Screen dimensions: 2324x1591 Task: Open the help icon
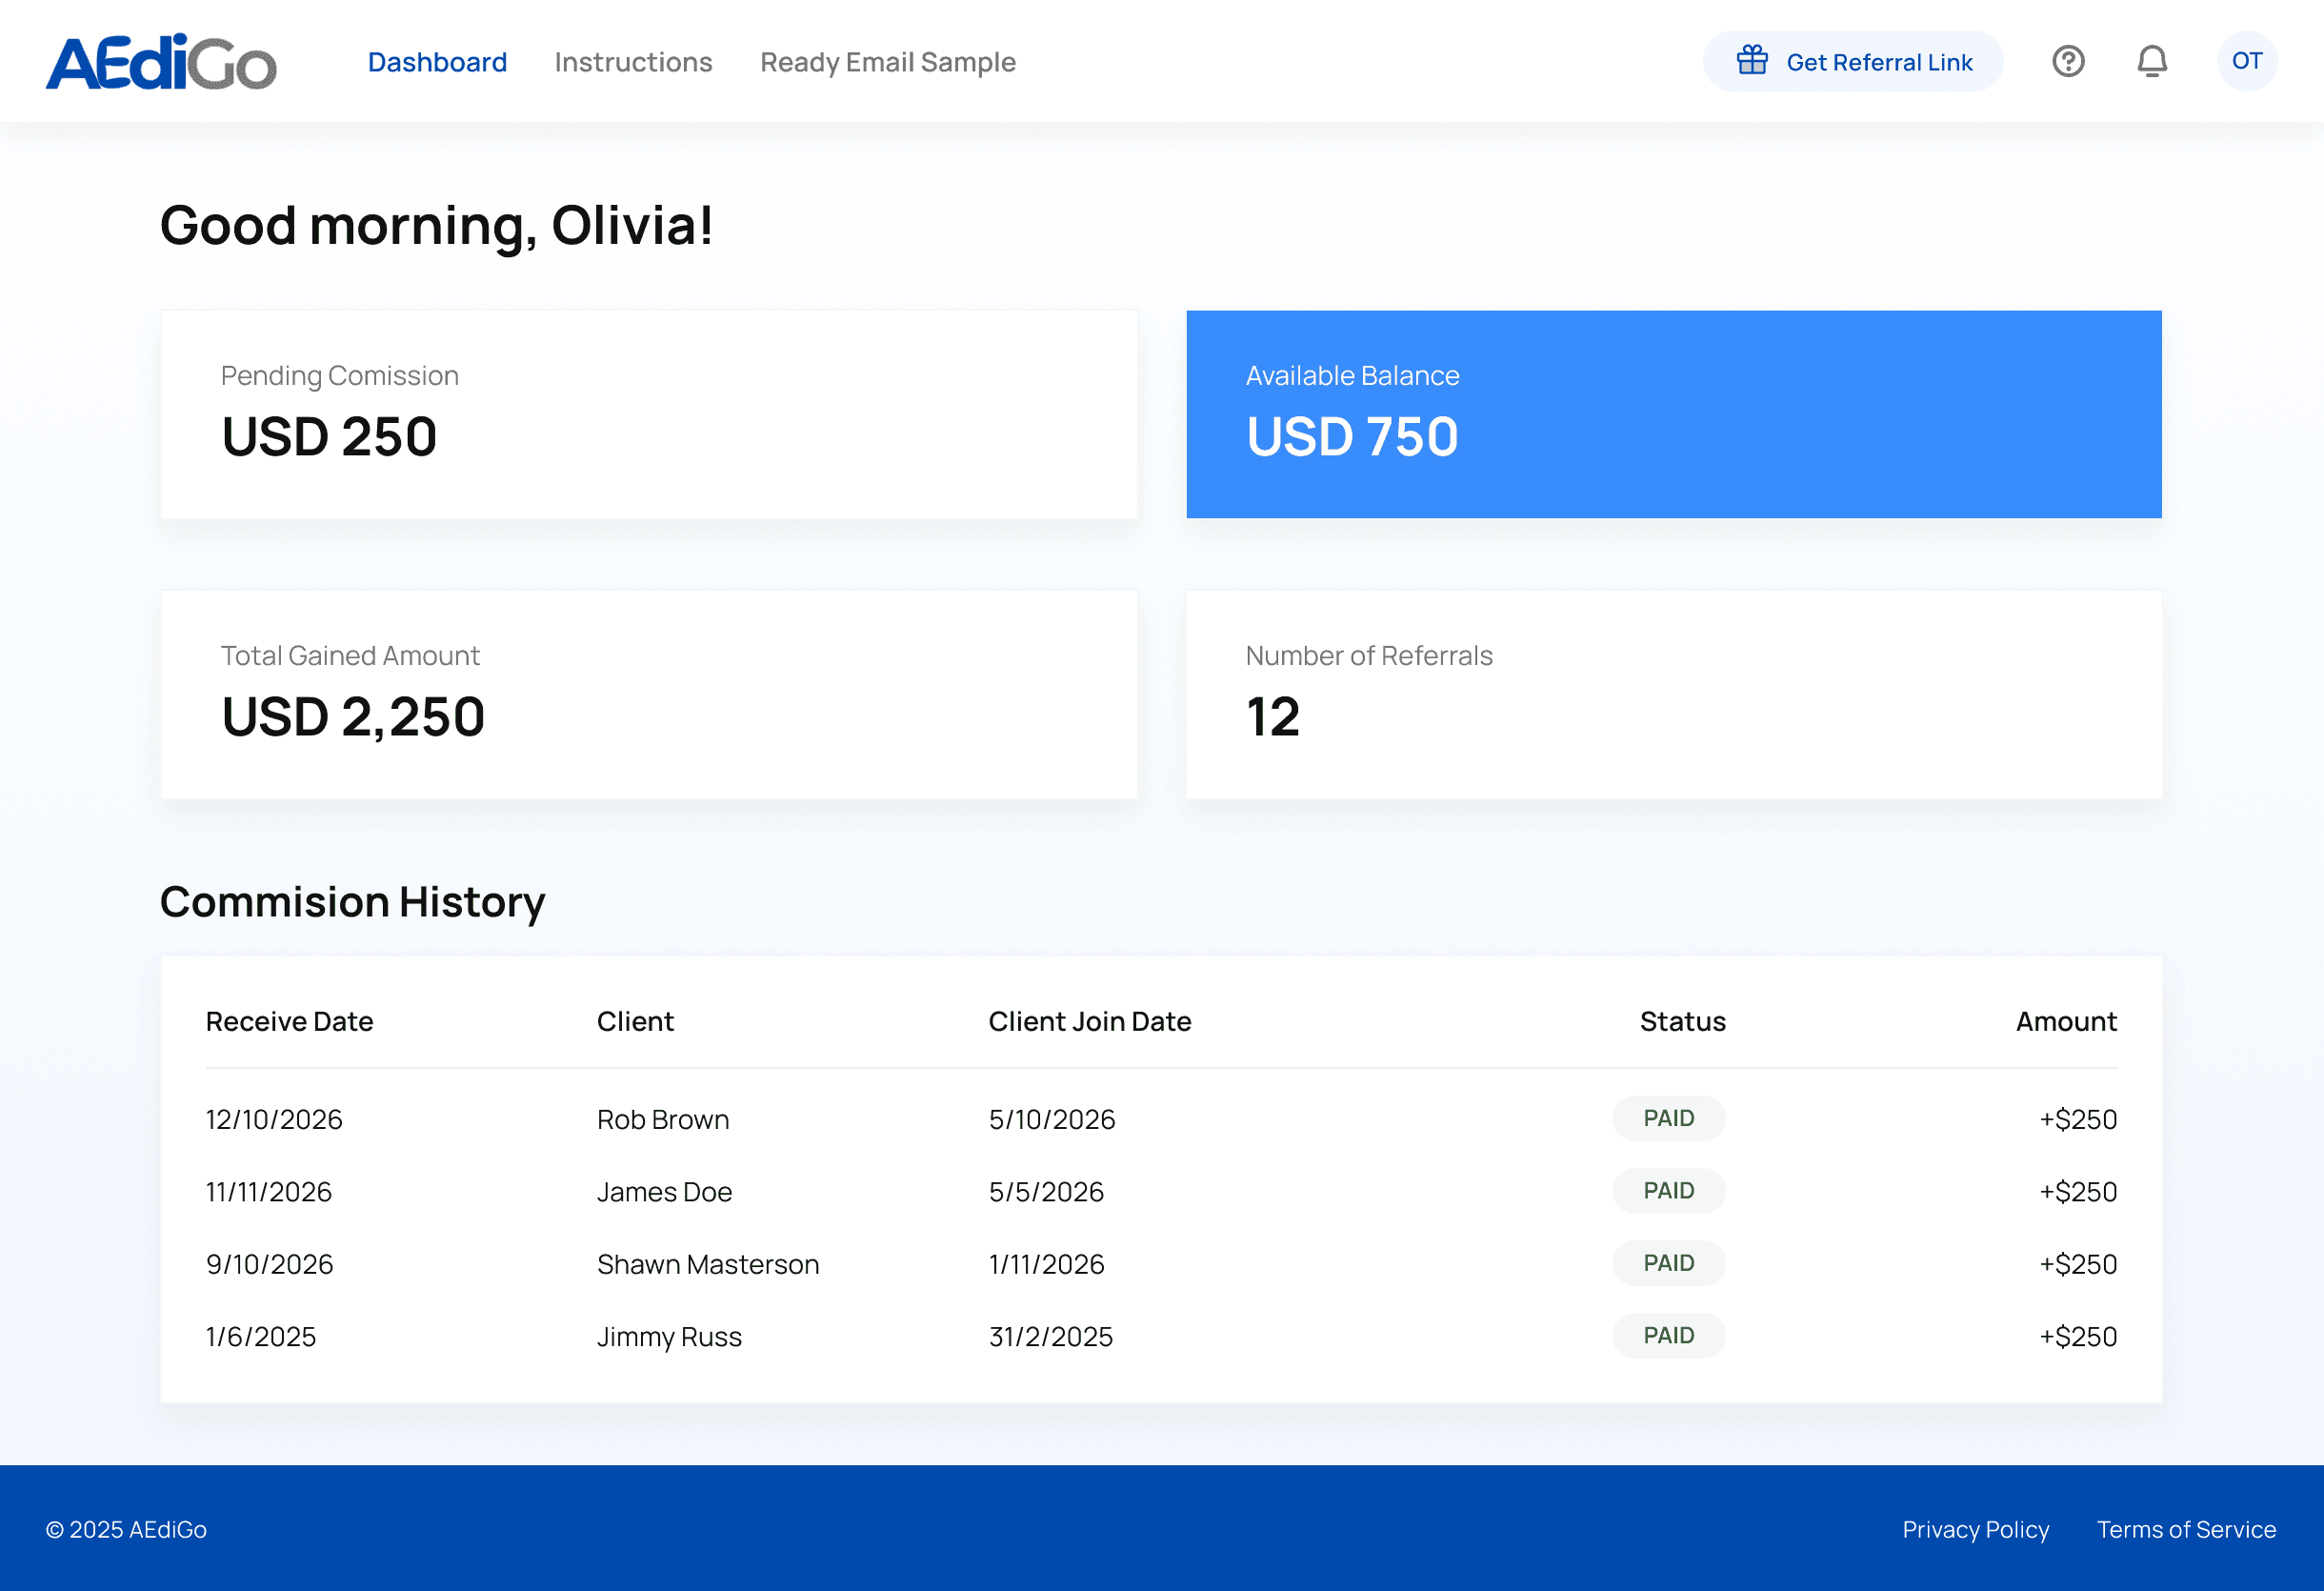click(x=2067, y=61)
